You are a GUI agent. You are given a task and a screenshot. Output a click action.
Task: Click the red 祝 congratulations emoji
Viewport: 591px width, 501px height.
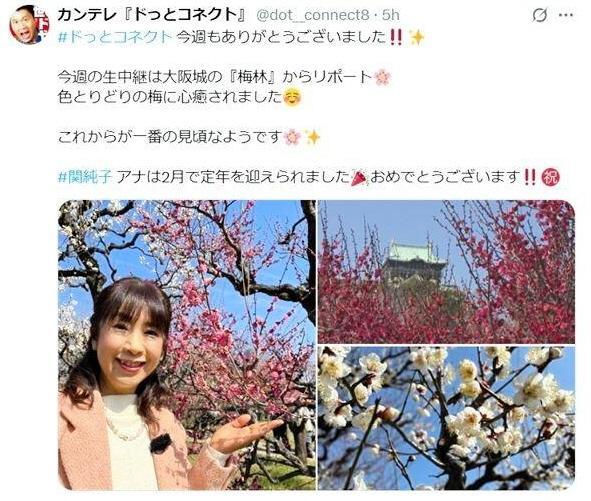click(x=551, y=176)
